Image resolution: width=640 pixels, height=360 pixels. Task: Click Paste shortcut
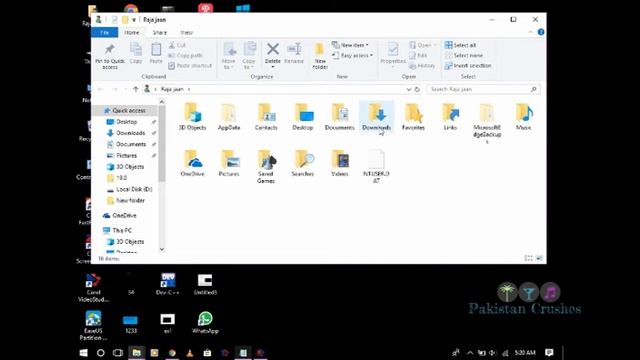click(190, 65)
